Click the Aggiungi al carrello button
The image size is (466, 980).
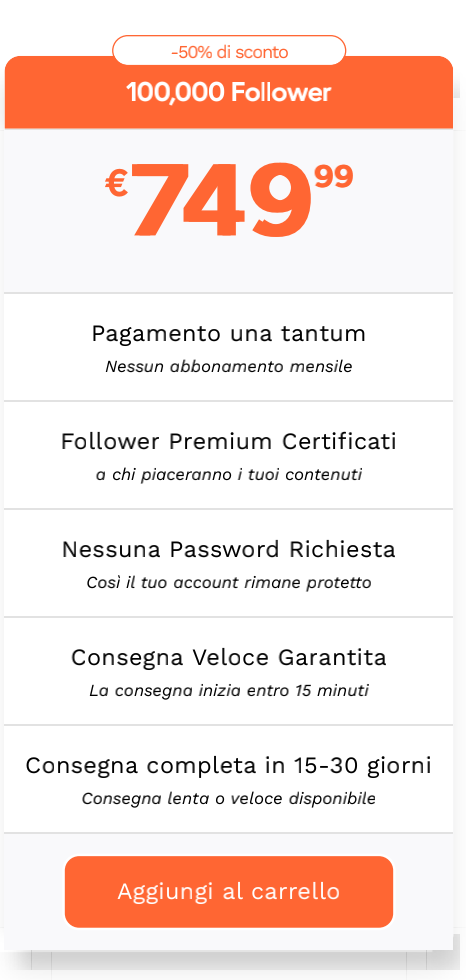(x=229, y=891)
